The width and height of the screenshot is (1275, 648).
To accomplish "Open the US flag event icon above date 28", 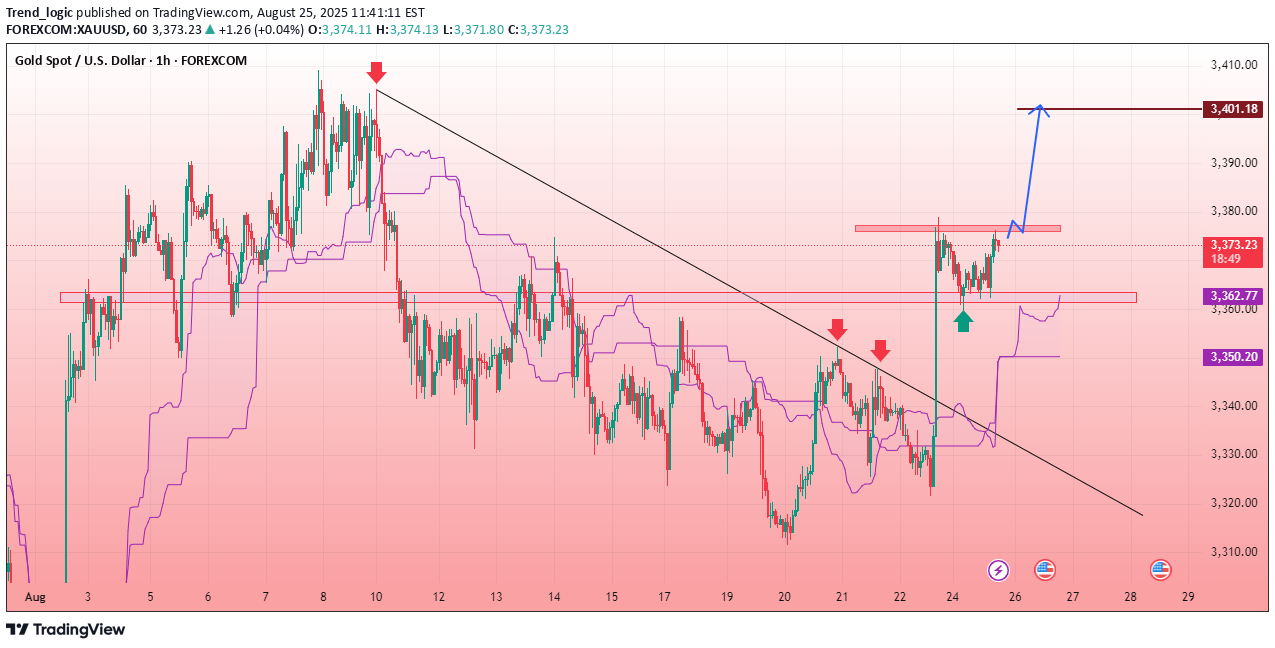I will pos(1160,570).
